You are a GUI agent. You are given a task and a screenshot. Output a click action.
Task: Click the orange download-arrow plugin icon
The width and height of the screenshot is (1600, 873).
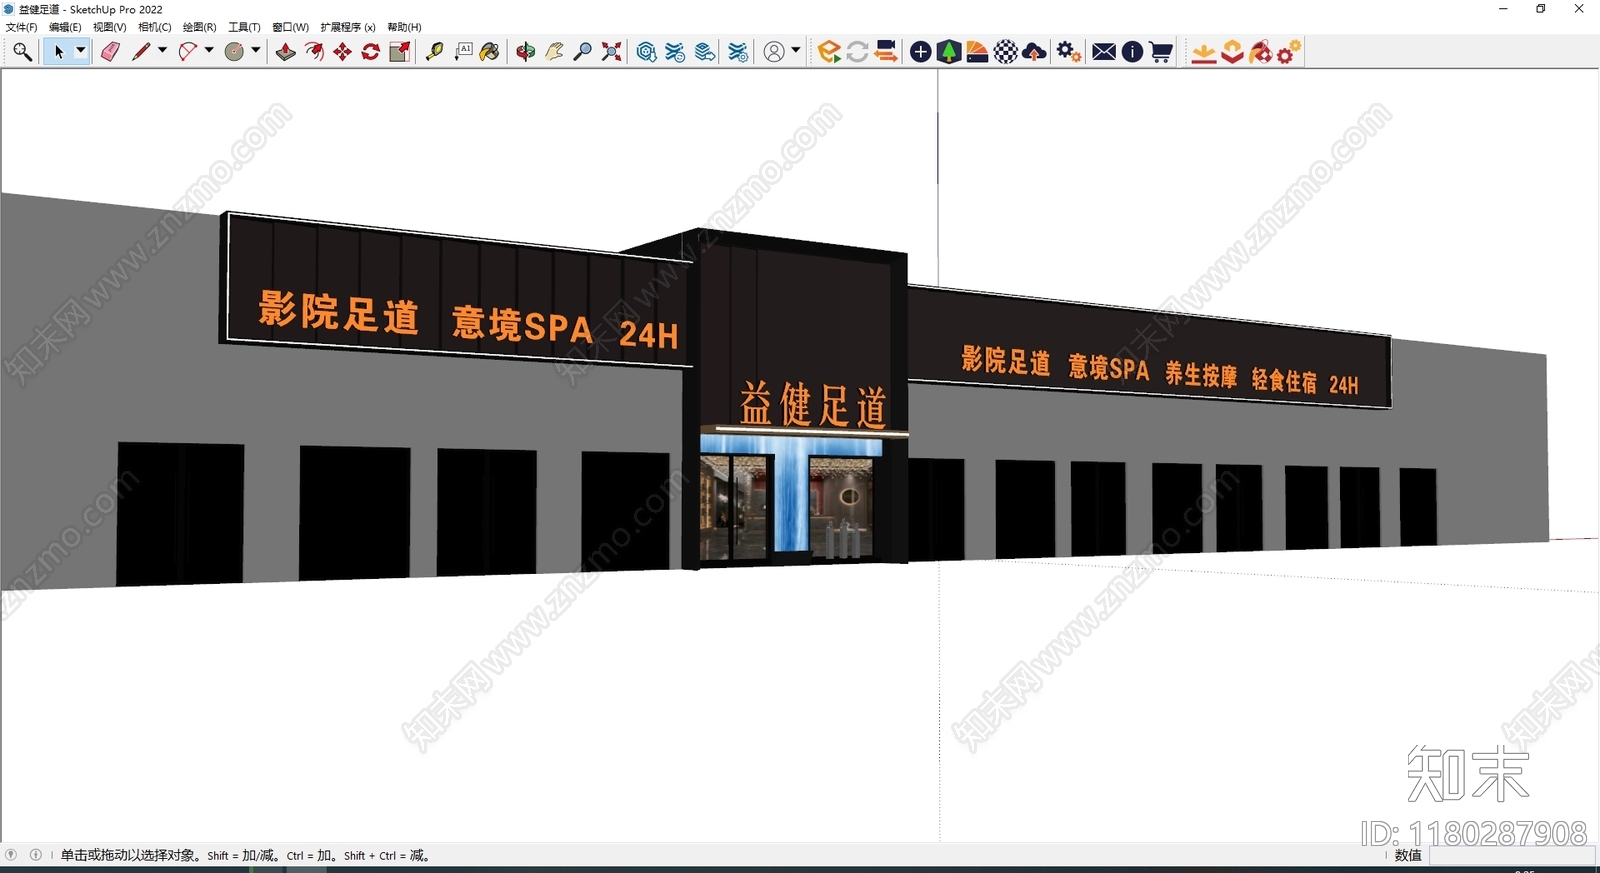click(1204, 52)
